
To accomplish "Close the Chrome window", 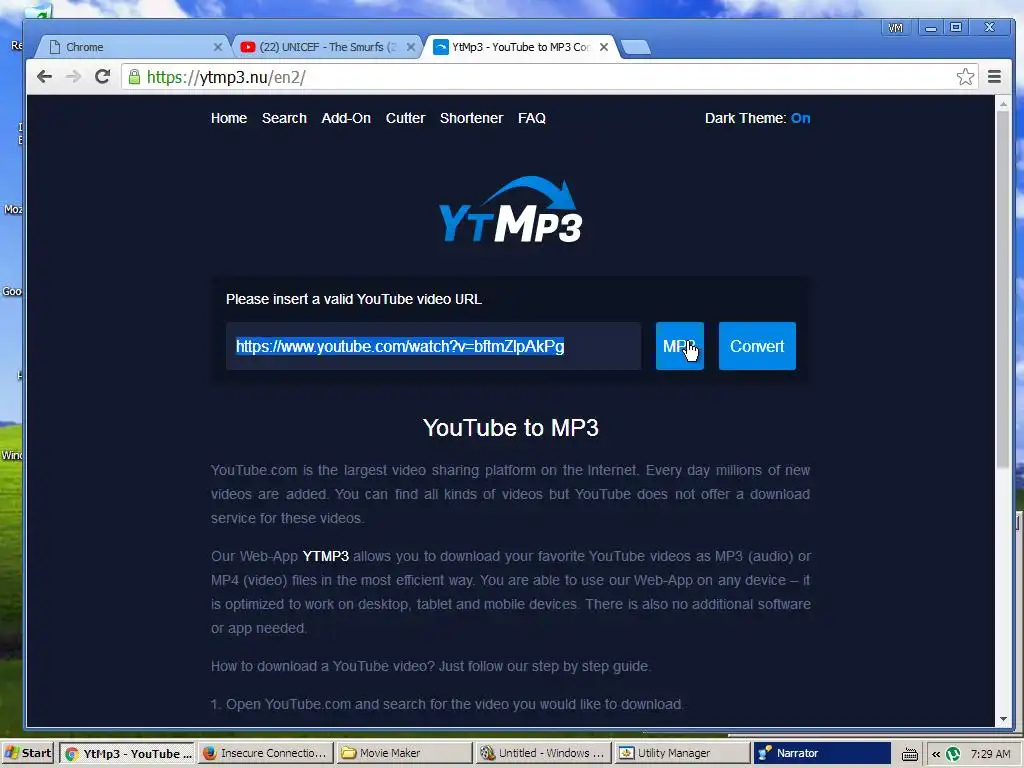I will pos(990,27).
